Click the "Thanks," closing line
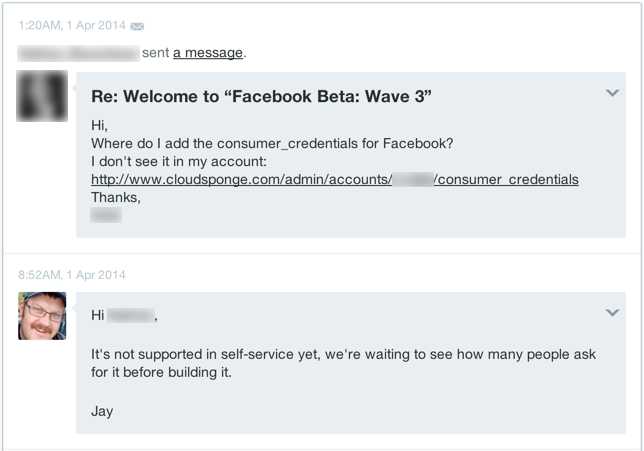Viewport: 644px width, 451px height. [x=116, y=198]
